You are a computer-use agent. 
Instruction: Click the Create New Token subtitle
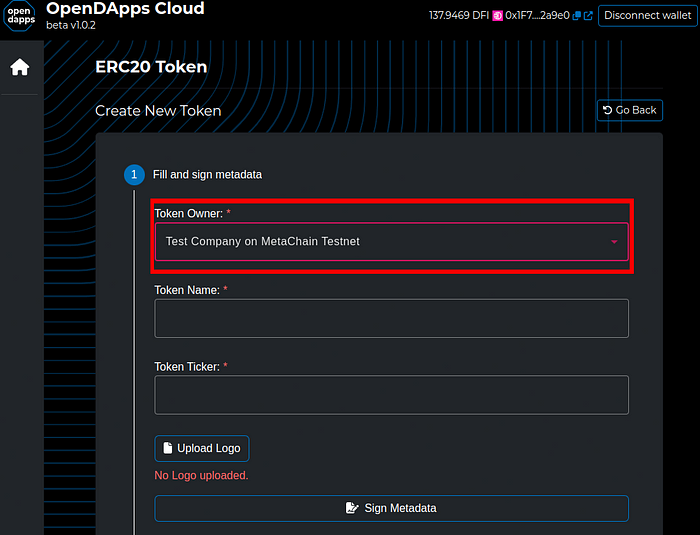click(158, 111)
